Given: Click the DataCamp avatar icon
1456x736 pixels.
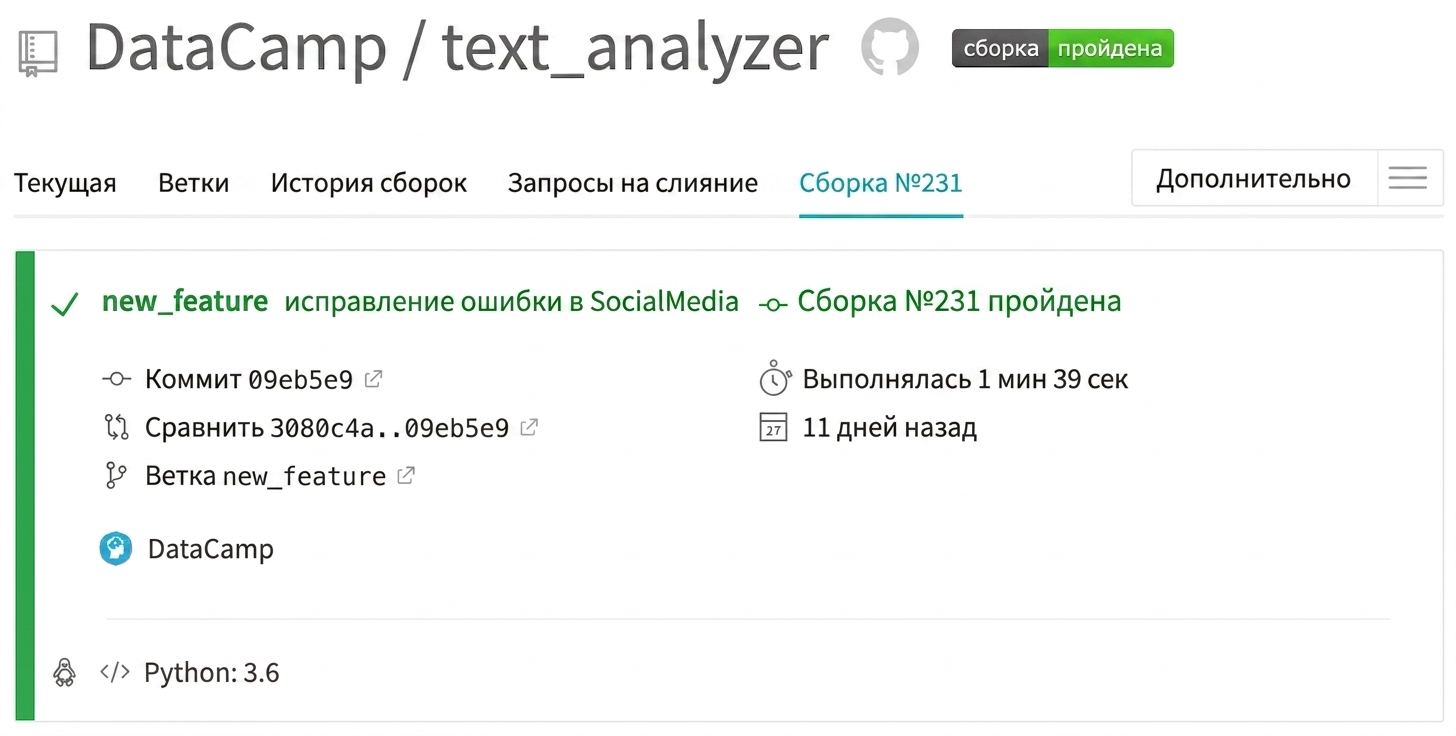Looking at the screenshot, I should (x=116, y=548).
